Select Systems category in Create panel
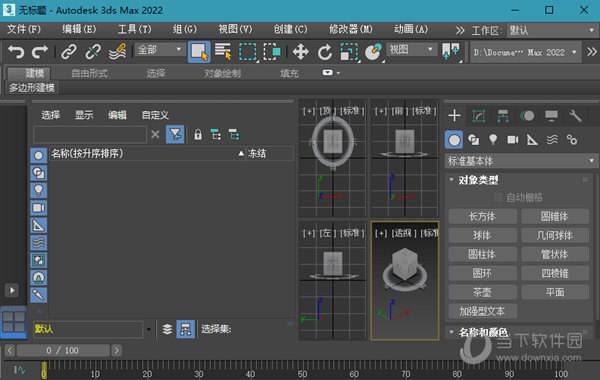The height and width of the screenshot is (380, 600). [572, 140]
